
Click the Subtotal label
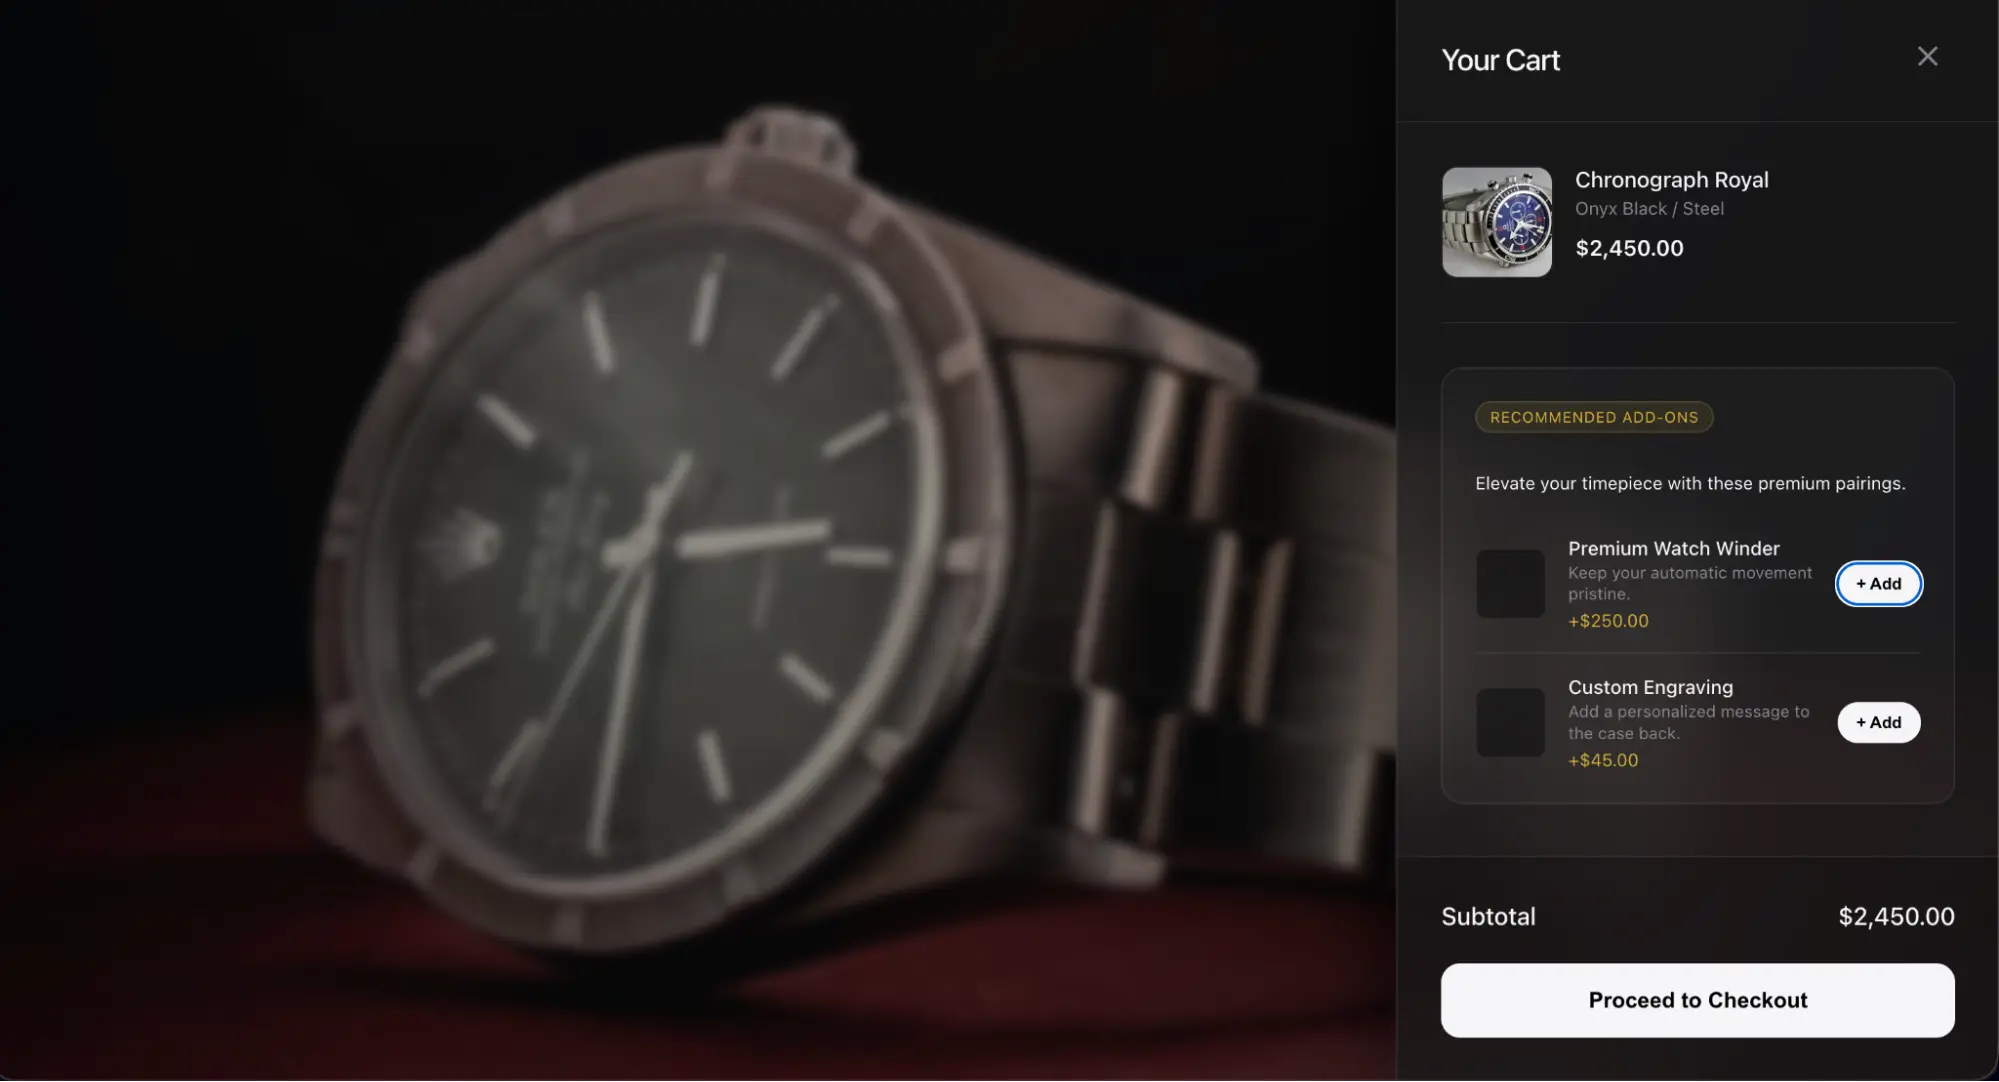pyautogui.click(x=1488, y=917)
